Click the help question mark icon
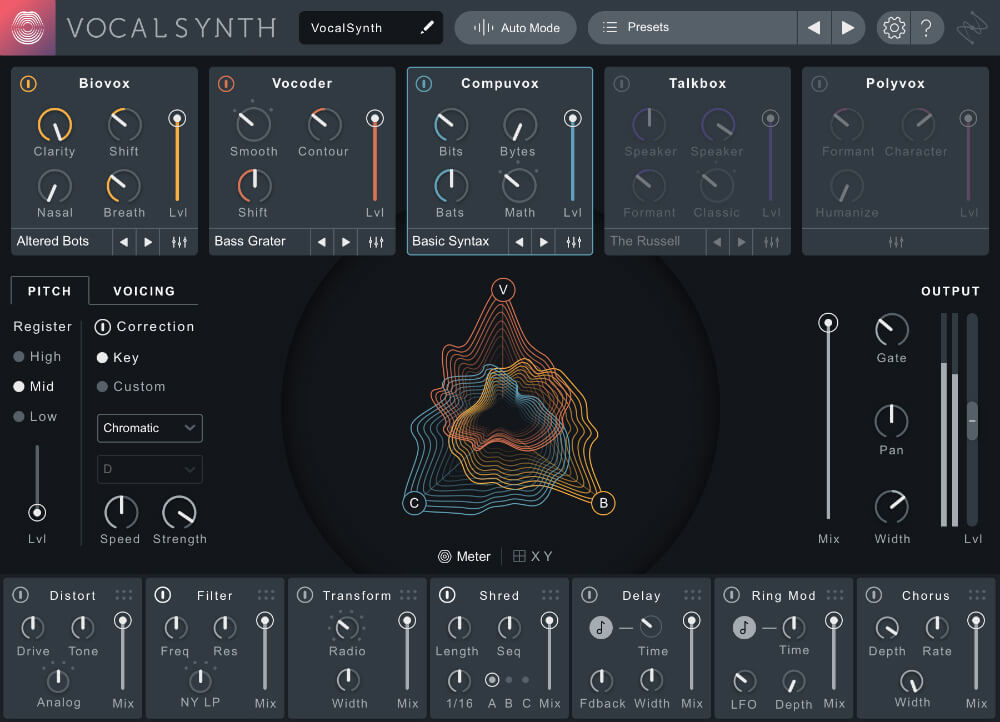 point(927,27)
